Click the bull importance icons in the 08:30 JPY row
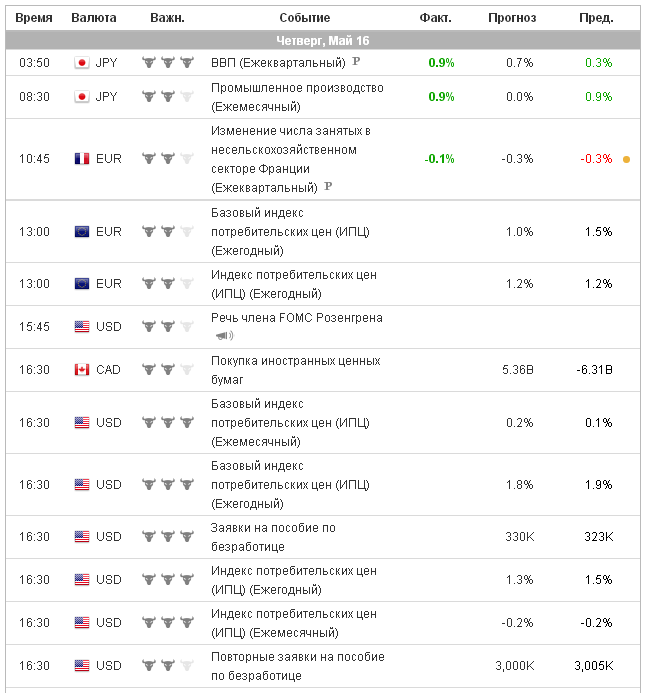Screen dimensions: 646x693 point(167,97)
